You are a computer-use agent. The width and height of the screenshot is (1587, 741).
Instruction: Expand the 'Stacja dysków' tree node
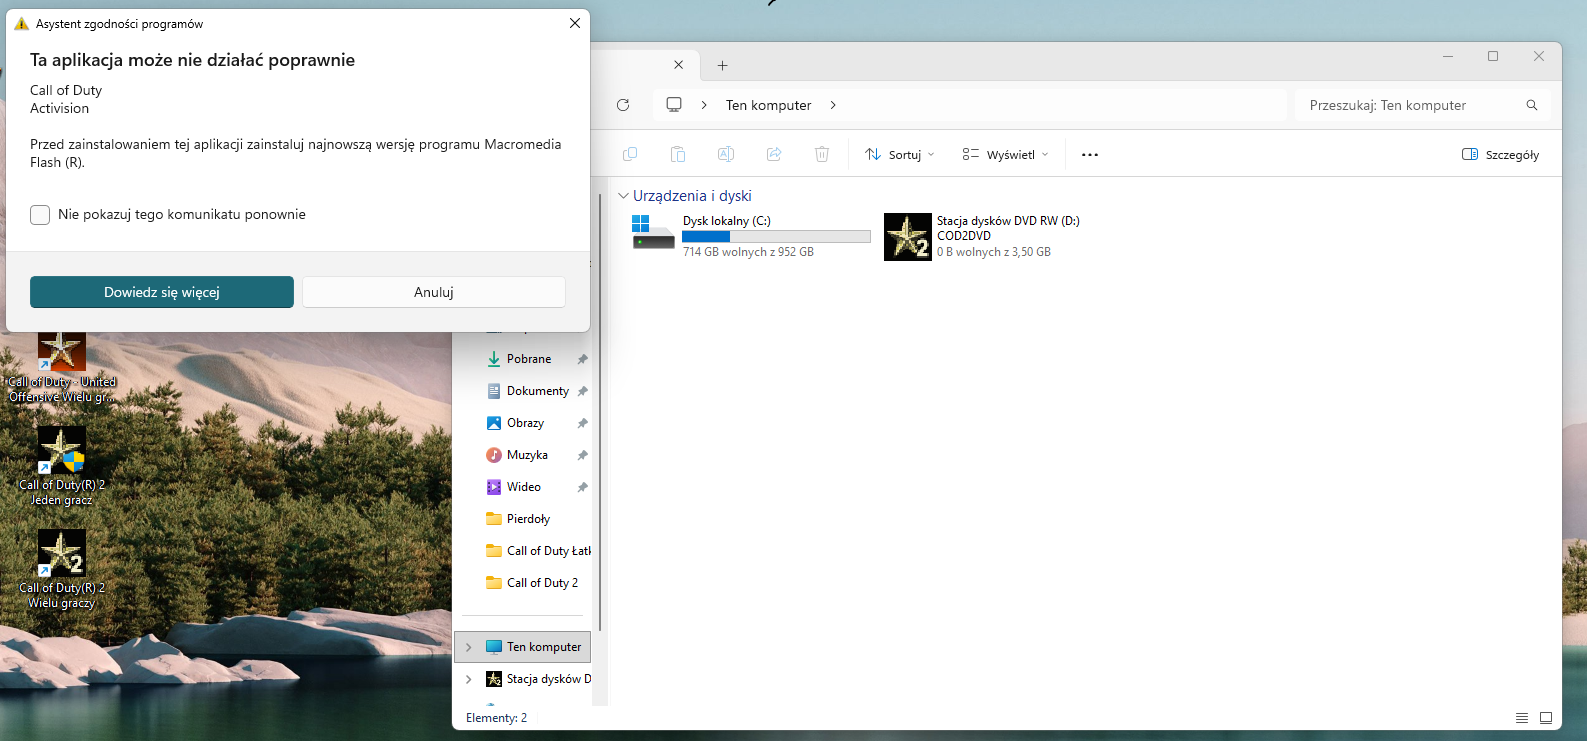click(468, 679)
